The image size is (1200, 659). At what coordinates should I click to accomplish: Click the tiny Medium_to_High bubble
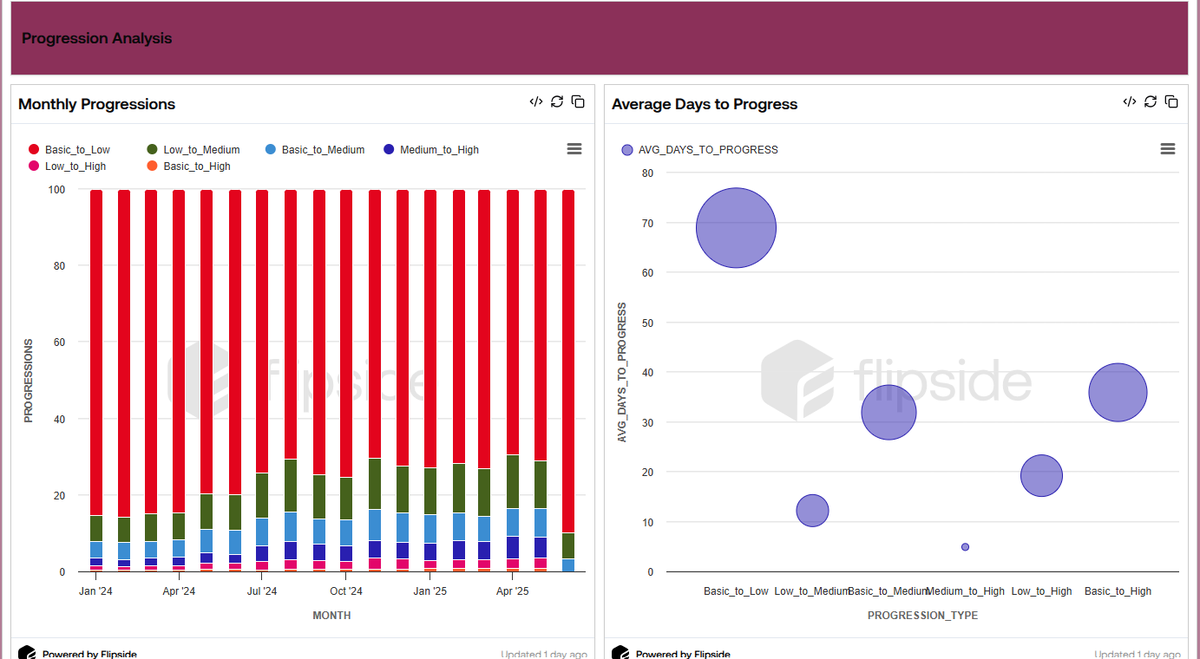965,547
